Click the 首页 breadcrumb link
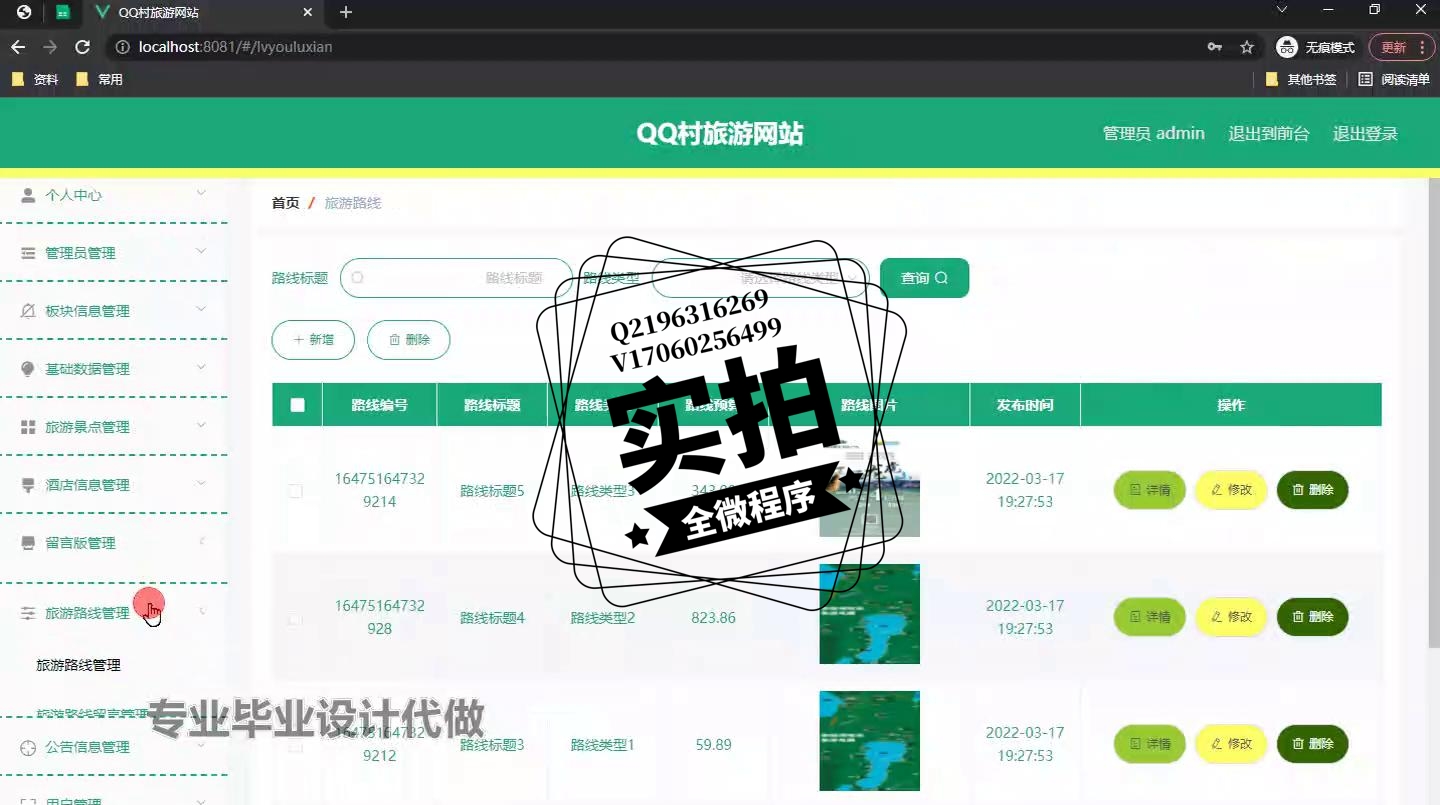Viewport: 1440px width, 805px height. (285, 203)
